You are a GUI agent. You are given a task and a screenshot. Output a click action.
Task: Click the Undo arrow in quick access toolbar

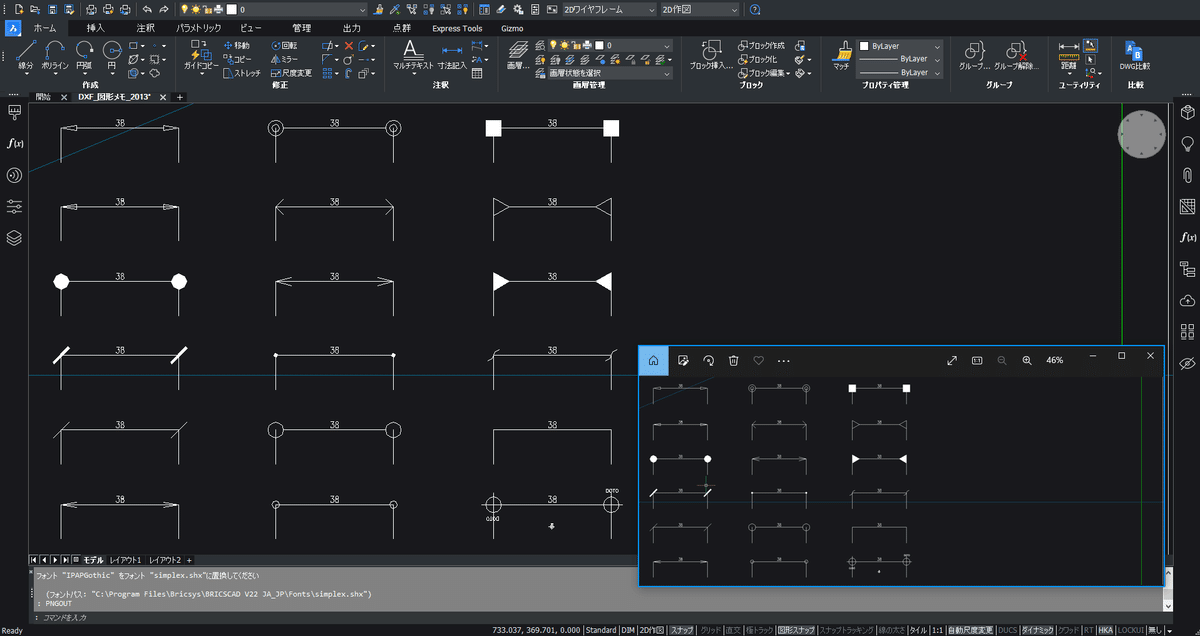[148, 9]
